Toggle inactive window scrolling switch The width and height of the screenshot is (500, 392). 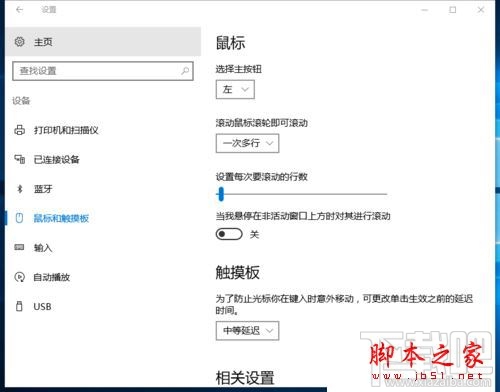[229, 234]
